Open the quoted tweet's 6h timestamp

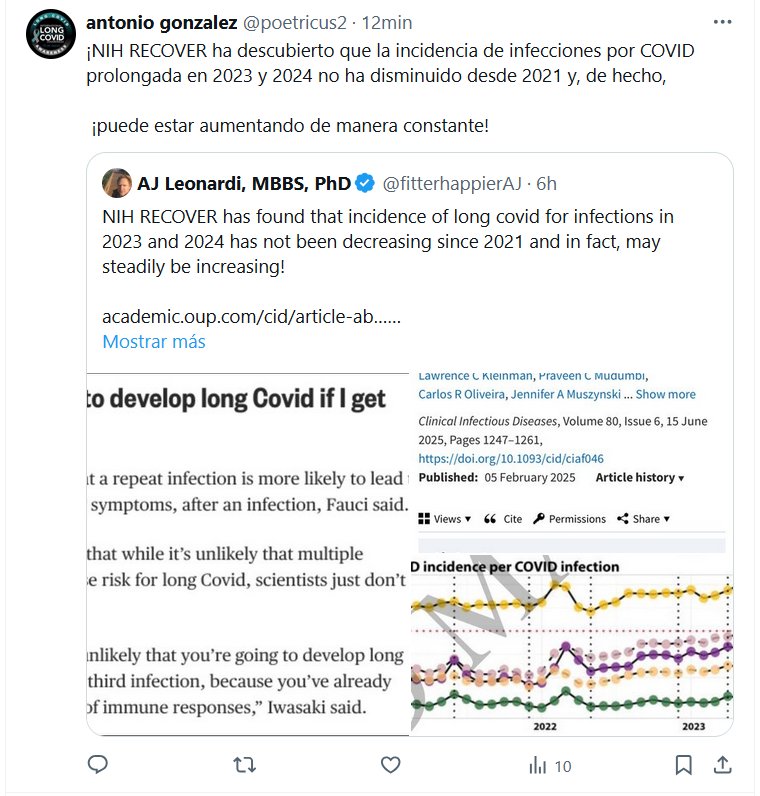pyautogui.click(x=546, y=183)
